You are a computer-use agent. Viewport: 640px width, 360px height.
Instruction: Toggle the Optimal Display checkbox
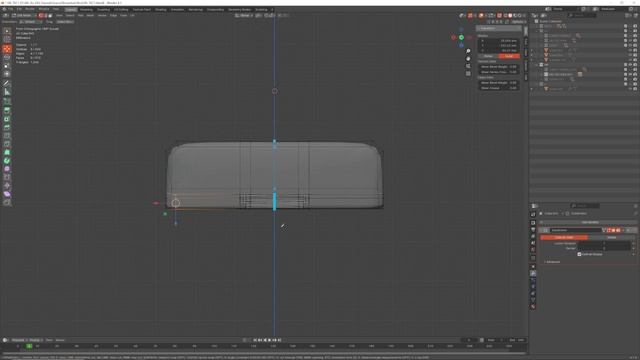click(x=579, y=254)
